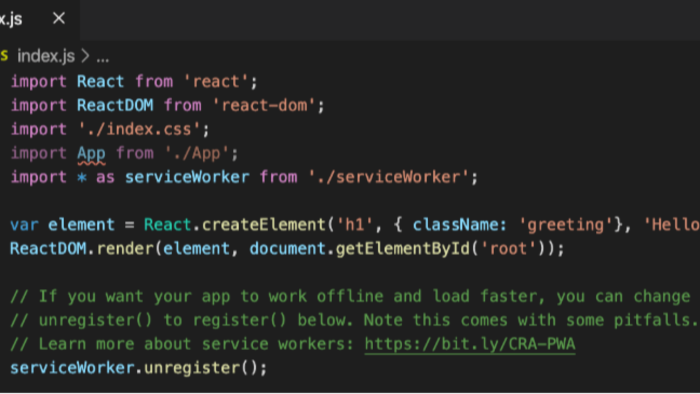Viewport: 700px width, 394px height.
Task: Place cursor in the 'root' string
Action: [x=508, y=249]
